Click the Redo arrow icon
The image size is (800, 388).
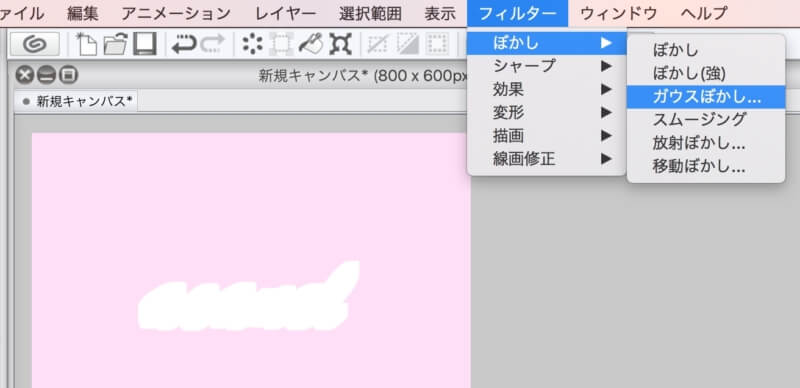pos(212,44)
